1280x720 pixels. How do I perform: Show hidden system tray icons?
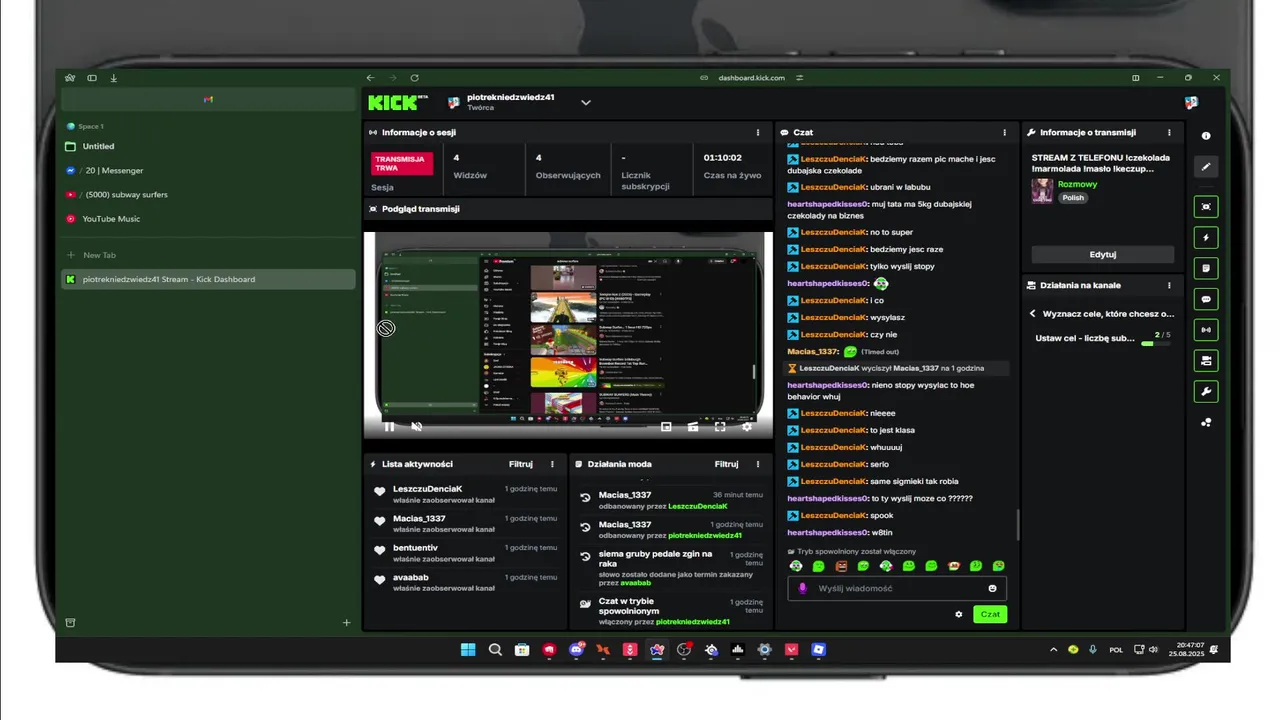[x=1053, y=650]
